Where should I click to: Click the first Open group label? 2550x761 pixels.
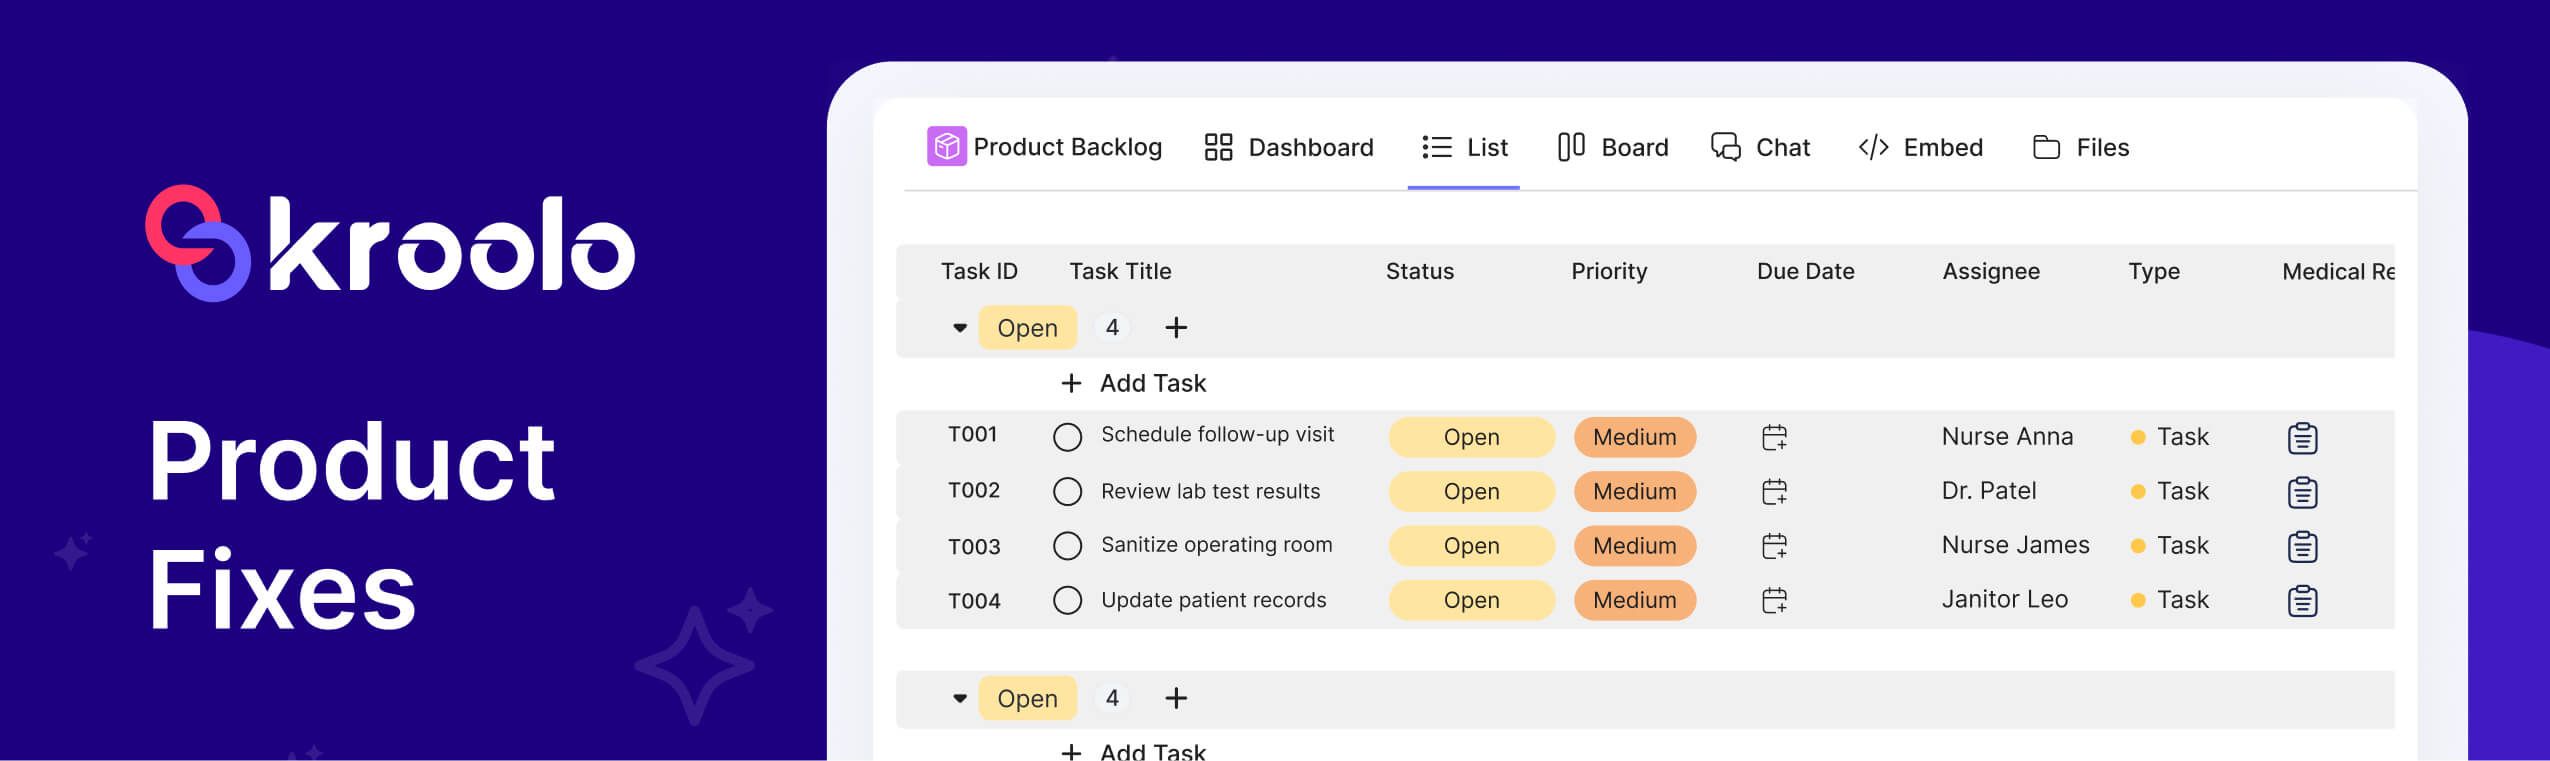(x=1027, y=328)
